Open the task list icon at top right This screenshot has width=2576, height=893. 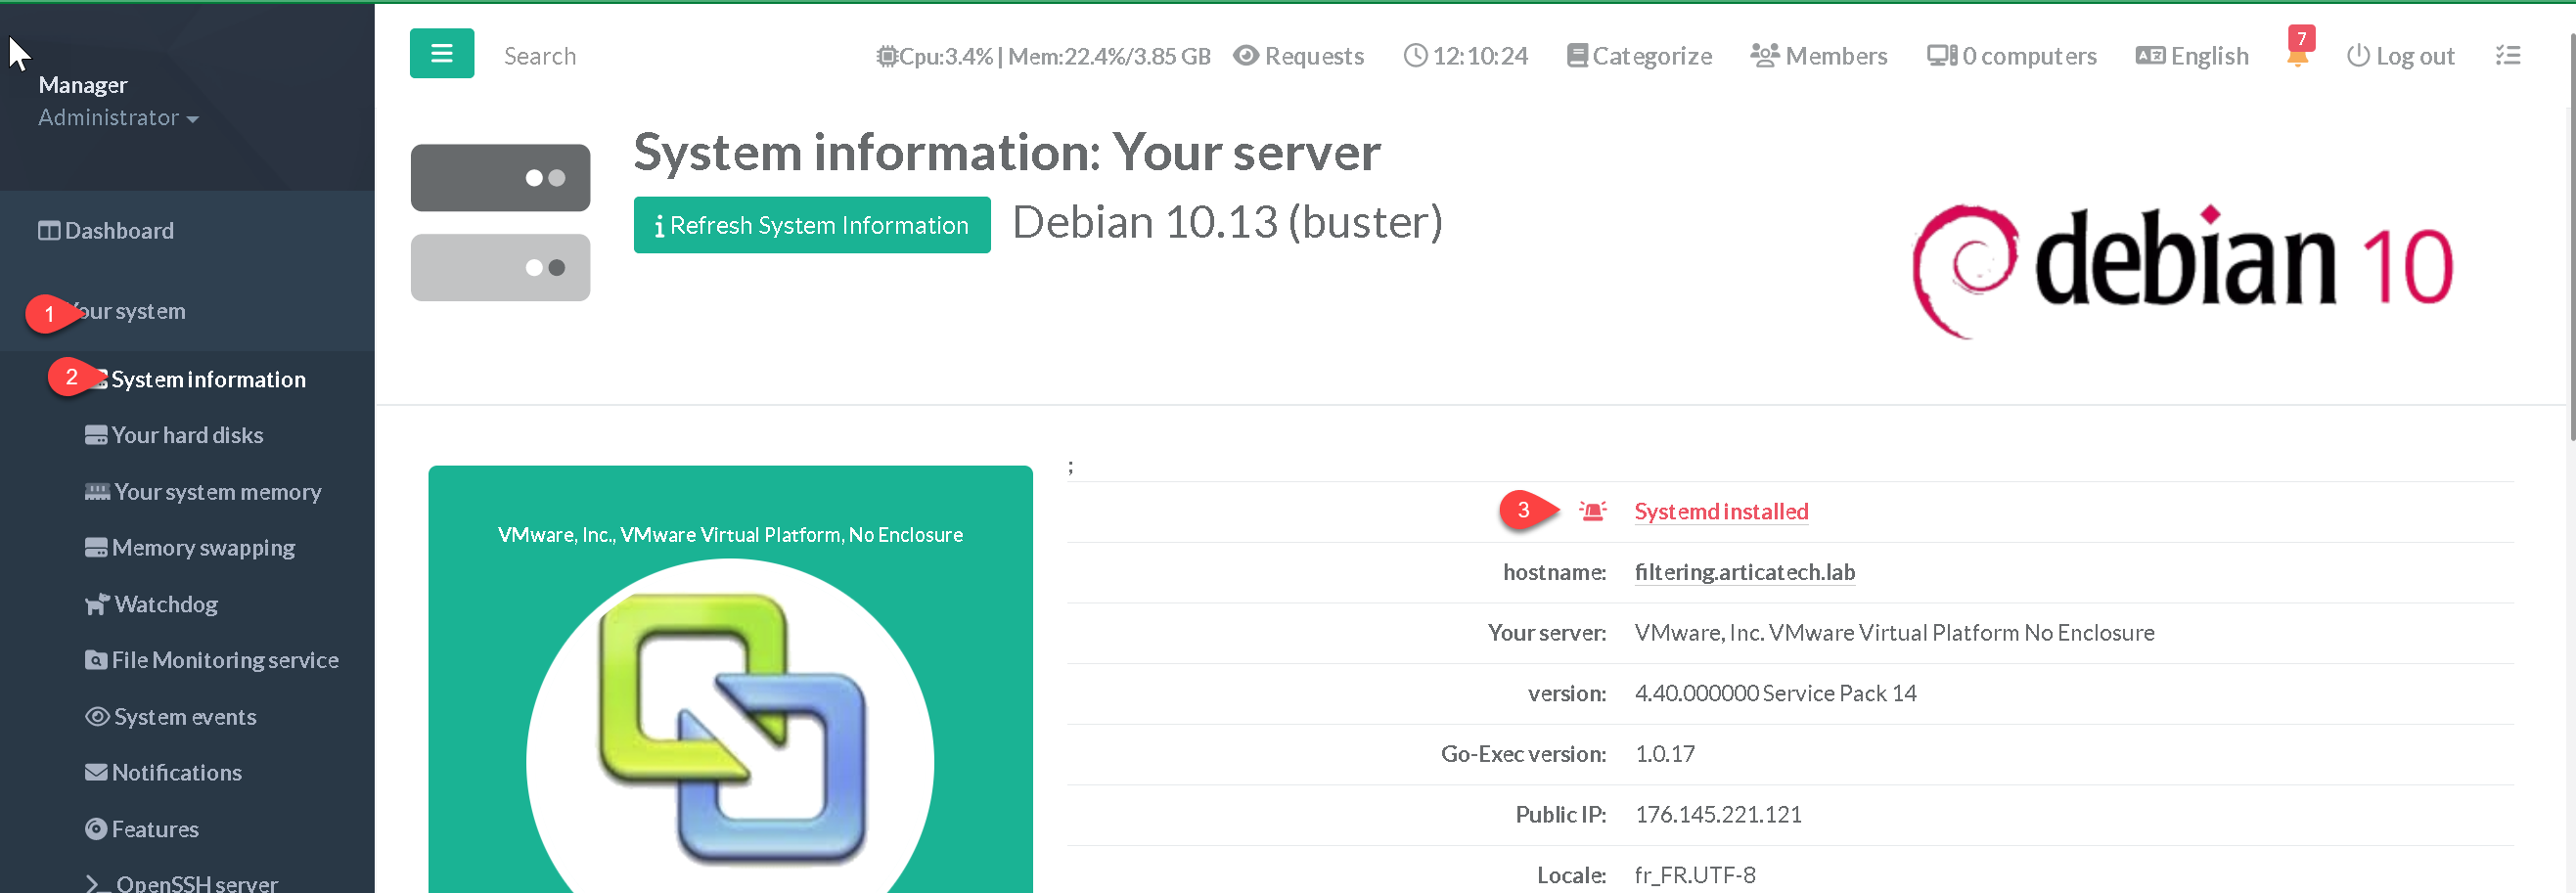tap(2507, 56)
